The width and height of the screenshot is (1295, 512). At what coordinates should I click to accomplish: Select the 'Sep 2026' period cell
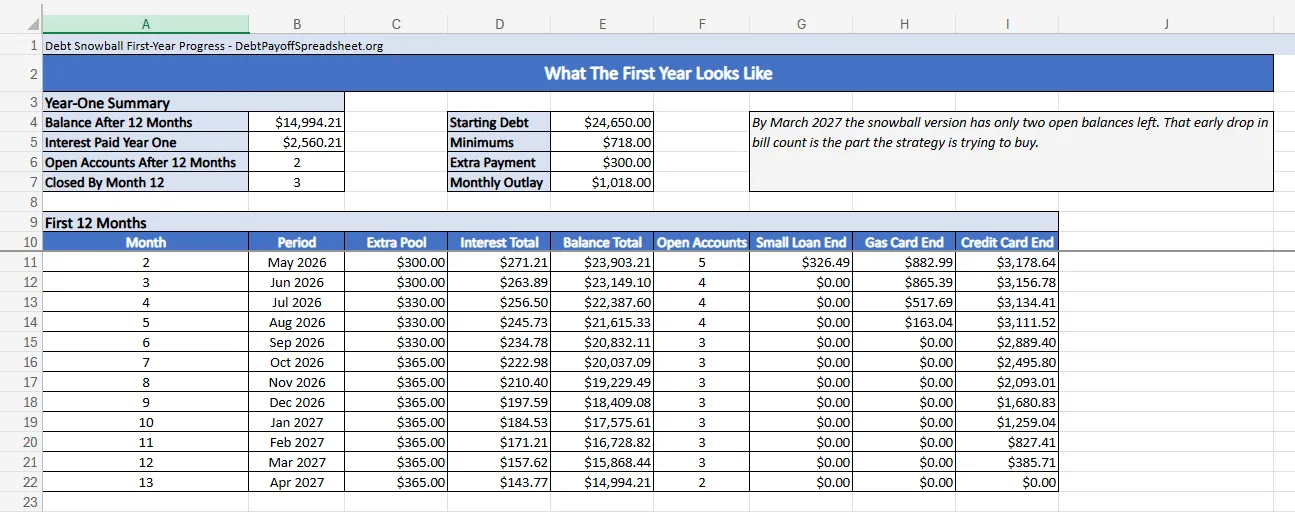point(296,342)
